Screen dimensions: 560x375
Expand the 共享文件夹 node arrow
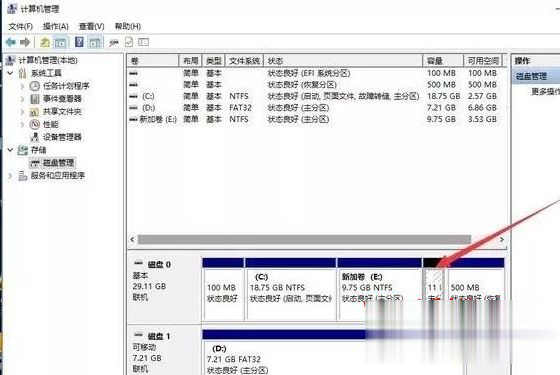point(22,112)
